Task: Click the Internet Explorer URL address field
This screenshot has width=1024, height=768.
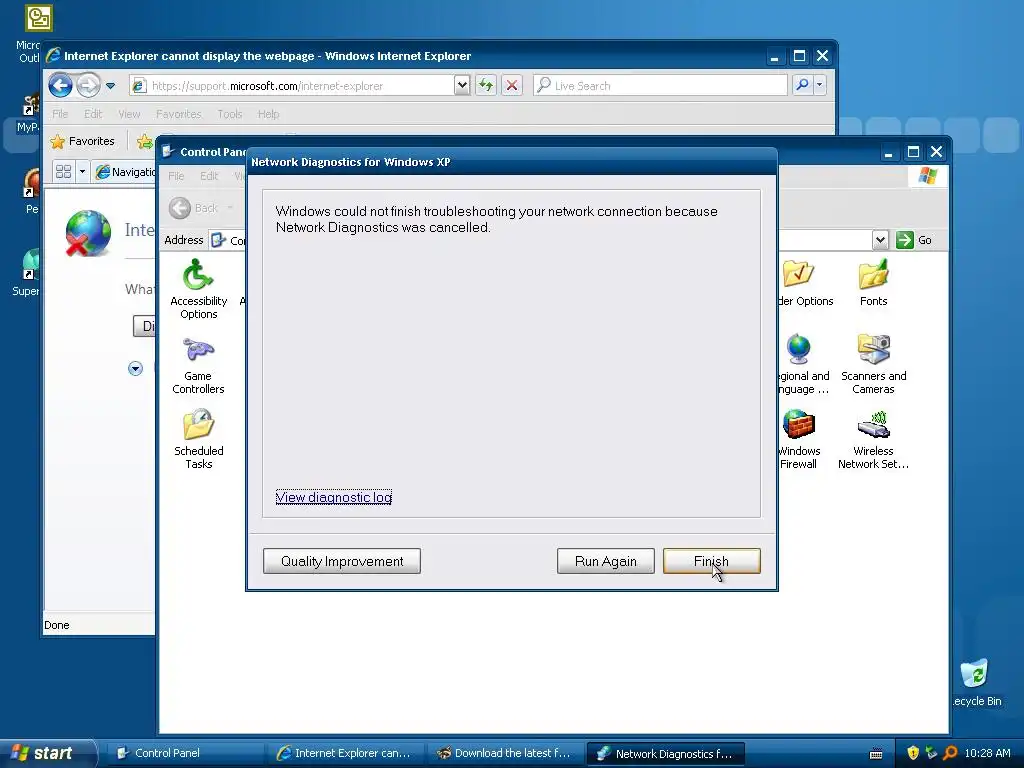Action: point(300,86)
